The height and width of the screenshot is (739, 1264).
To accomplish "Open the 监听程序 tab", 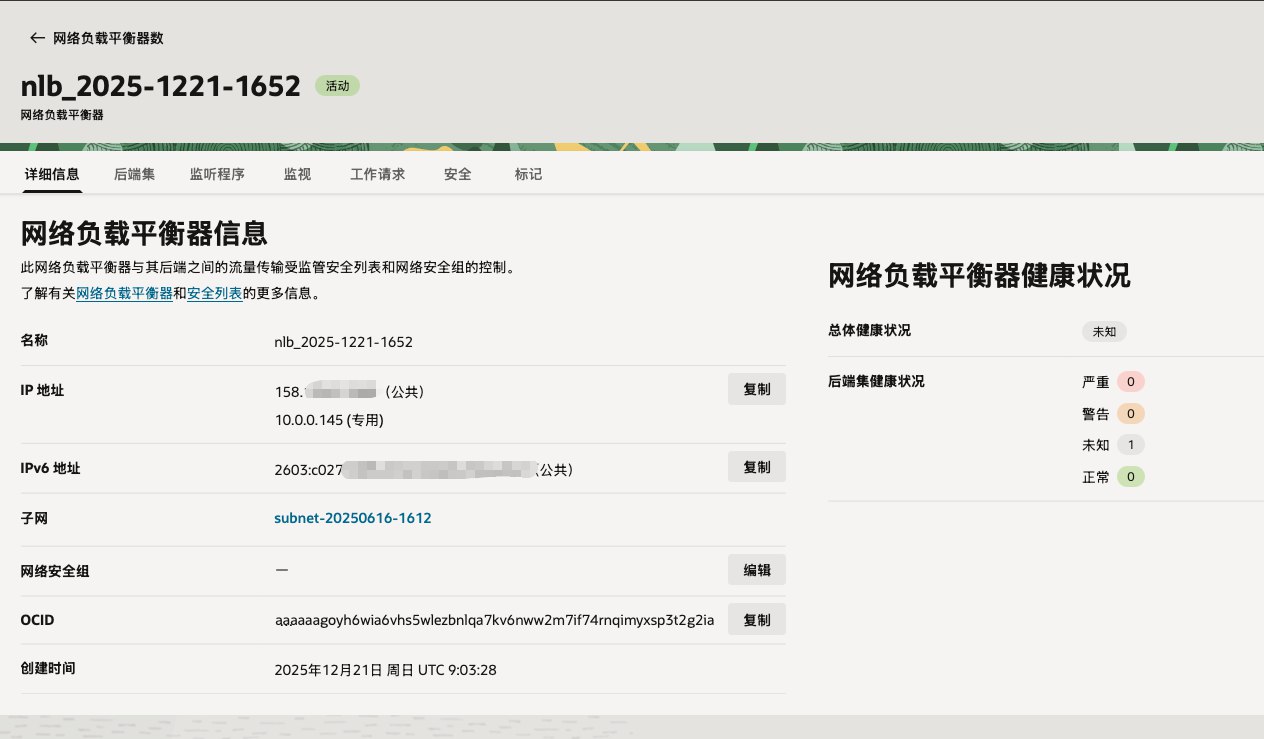I will [217, 174].
